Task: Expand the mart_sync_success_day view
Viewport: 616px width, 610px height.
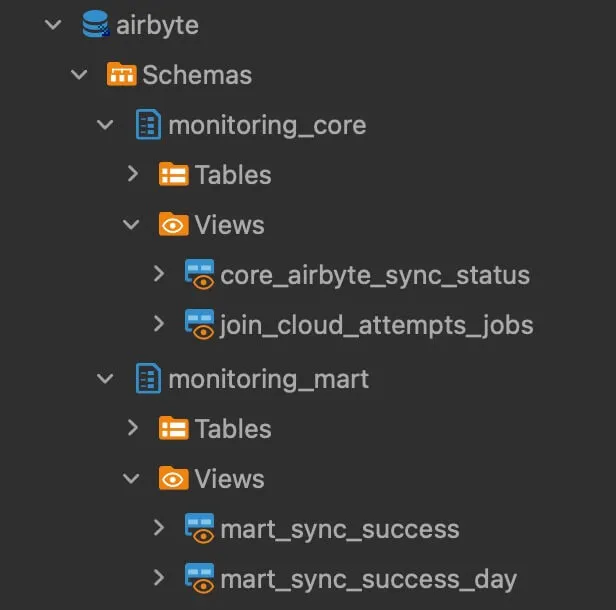Action: 159,578
